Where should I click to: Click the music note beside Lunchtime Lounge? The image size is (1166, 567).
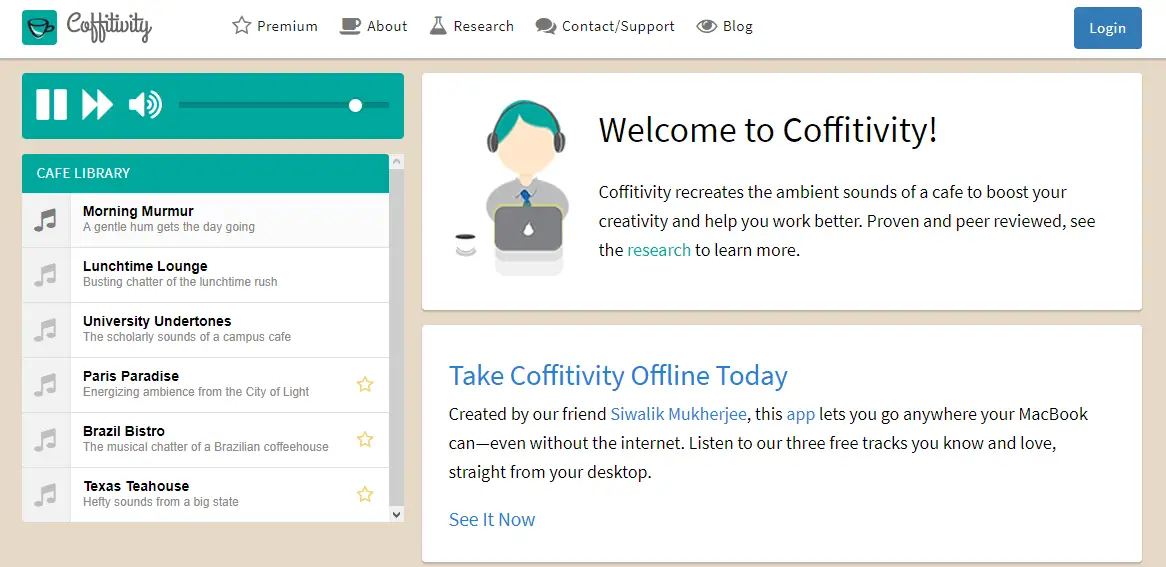[46, 275]
